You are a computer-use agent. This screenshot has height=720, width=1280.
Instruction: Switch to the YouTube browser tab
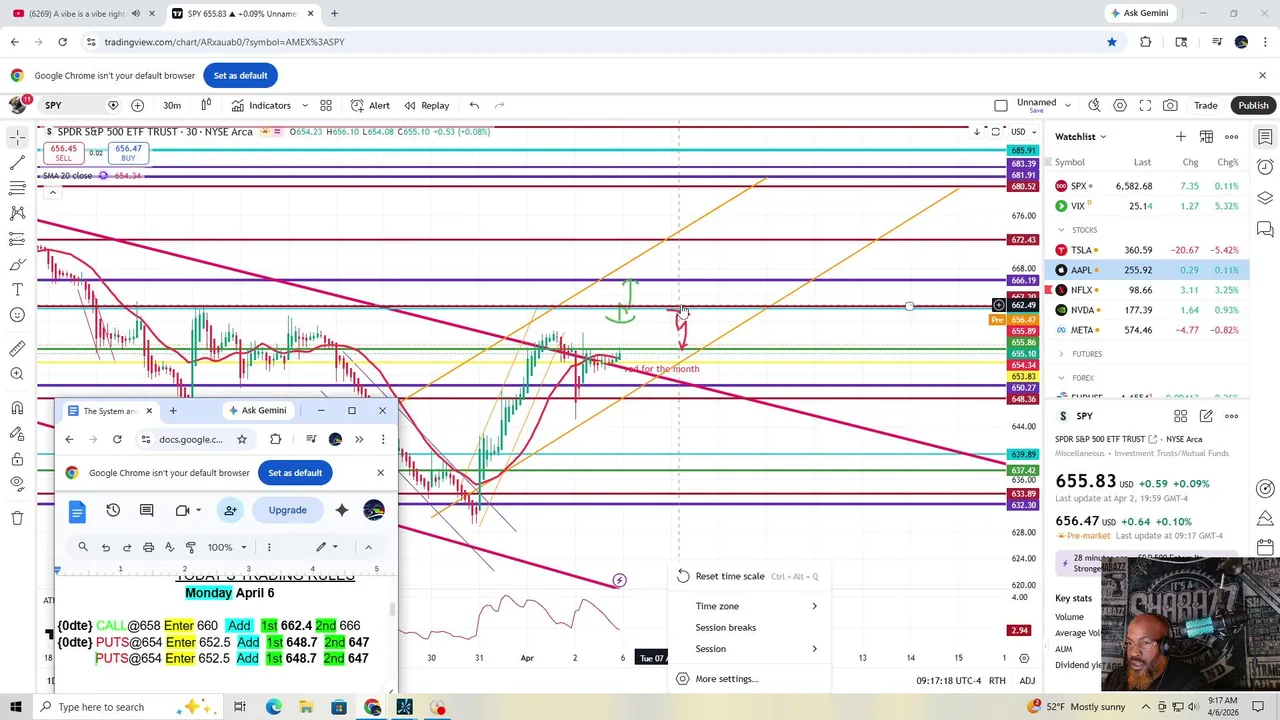[x=80, y=13]
